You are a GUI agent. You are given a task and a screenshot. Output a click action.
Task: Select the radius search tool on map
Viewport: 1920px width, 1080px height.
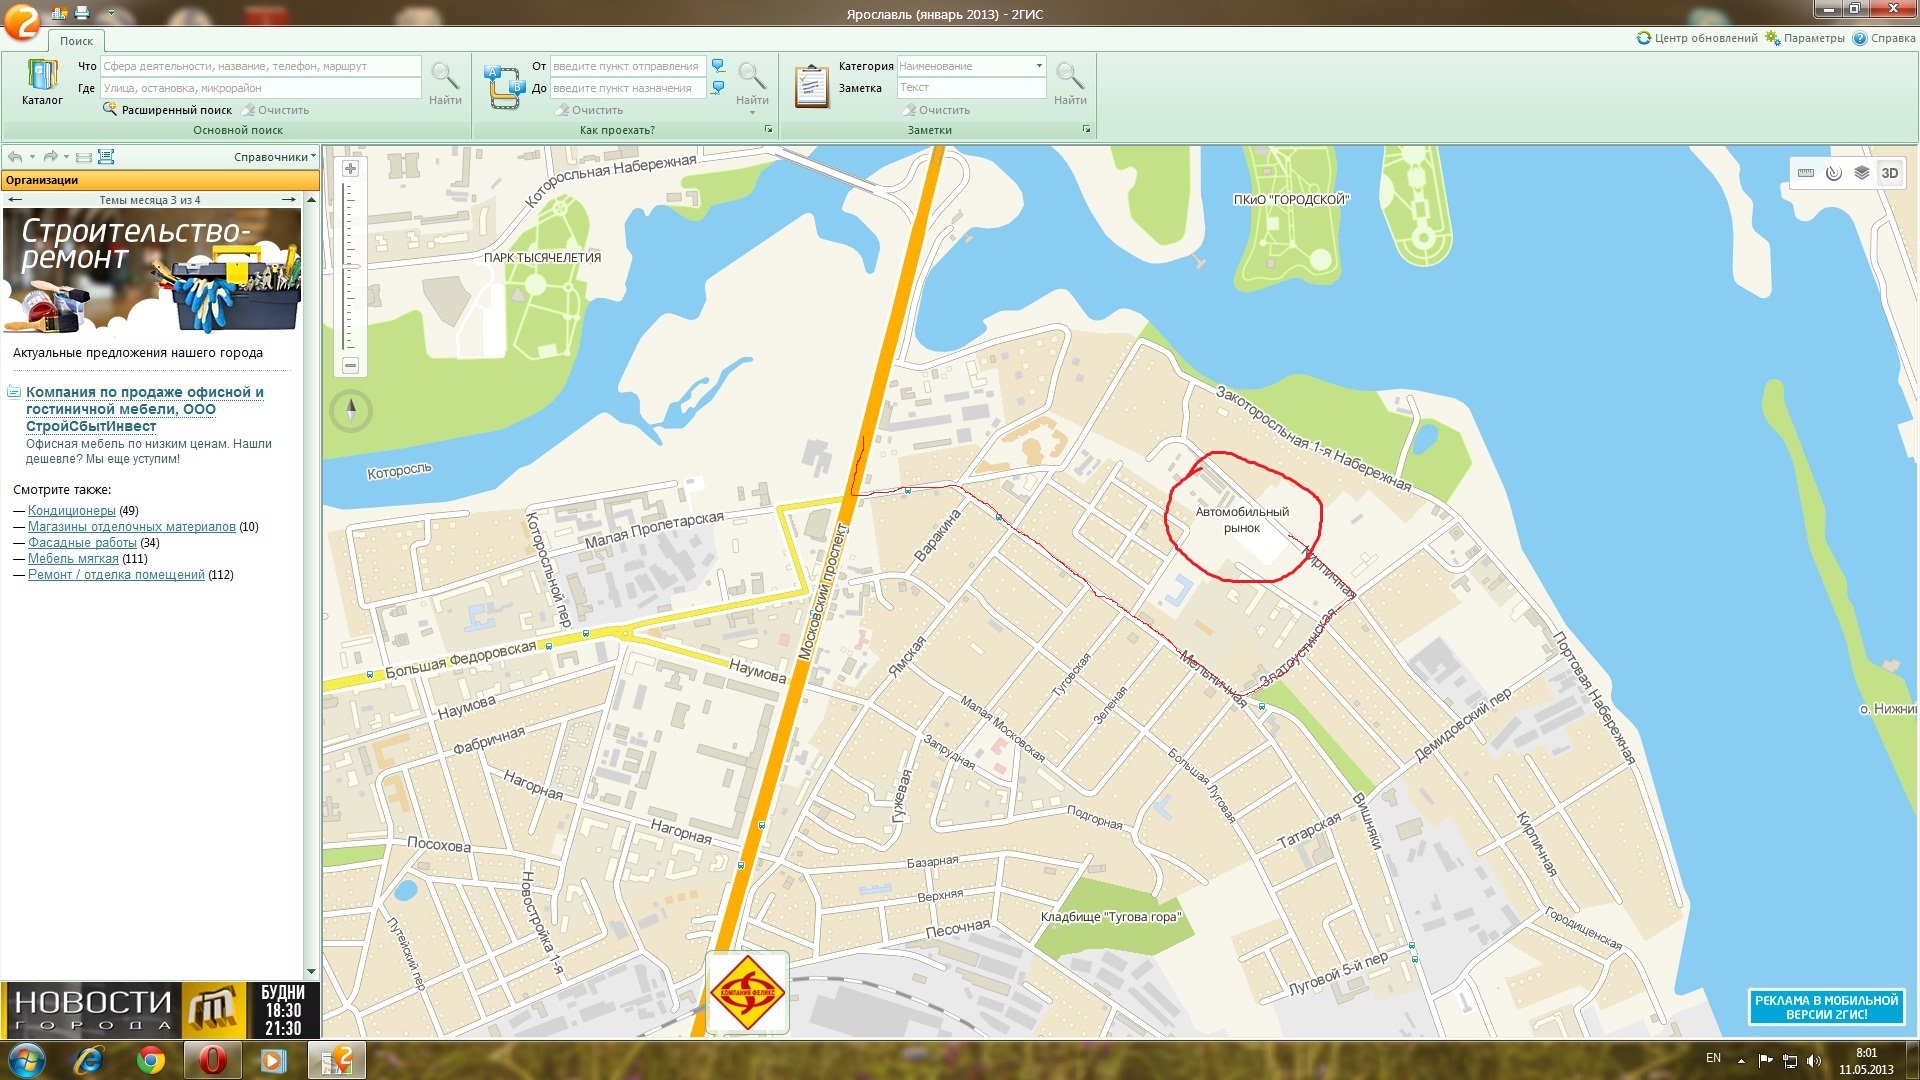pyautogui.click(x=1834, y=173)
